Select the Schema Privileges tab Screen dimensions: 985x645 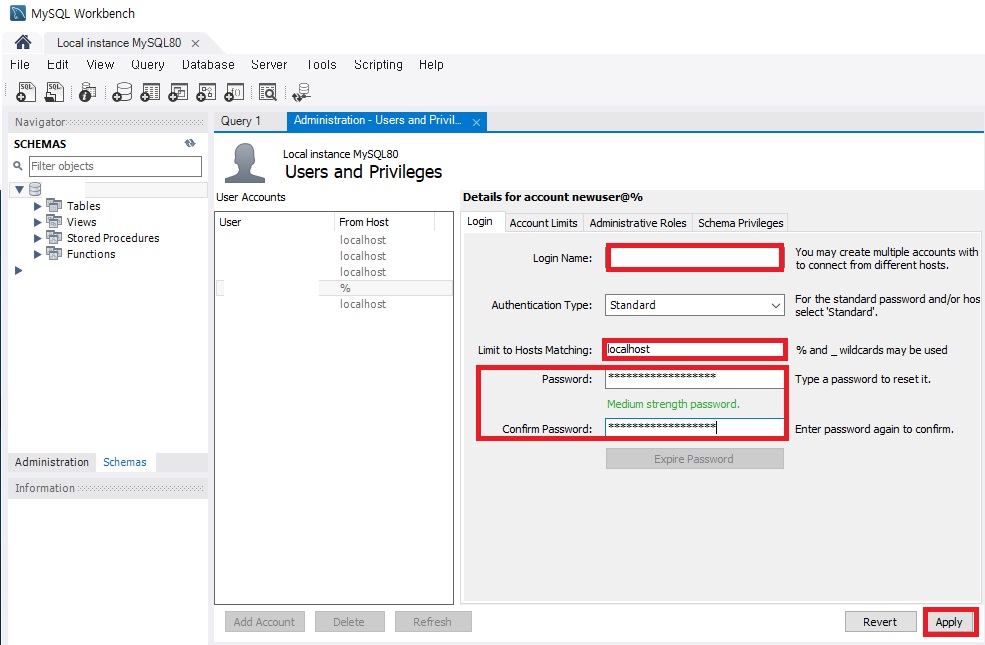741,223
